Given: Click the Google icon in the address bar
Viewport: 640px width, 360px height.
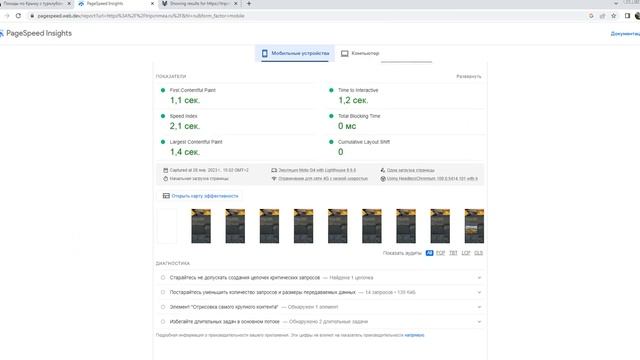Looking at the screenshot, I should coord(591,16).
